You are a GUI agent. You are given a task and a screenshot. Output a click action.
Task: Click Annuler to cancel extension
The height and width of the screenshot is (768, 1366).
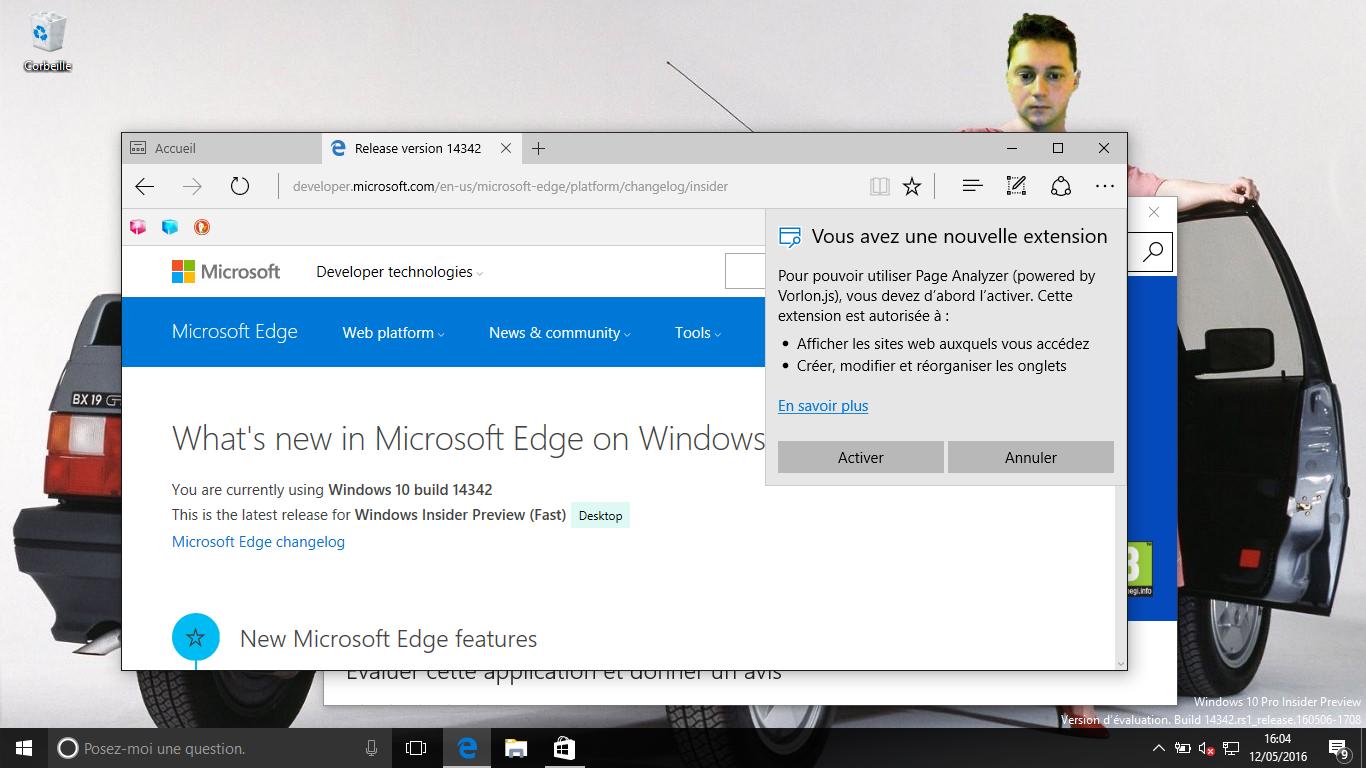[1030, 457]
